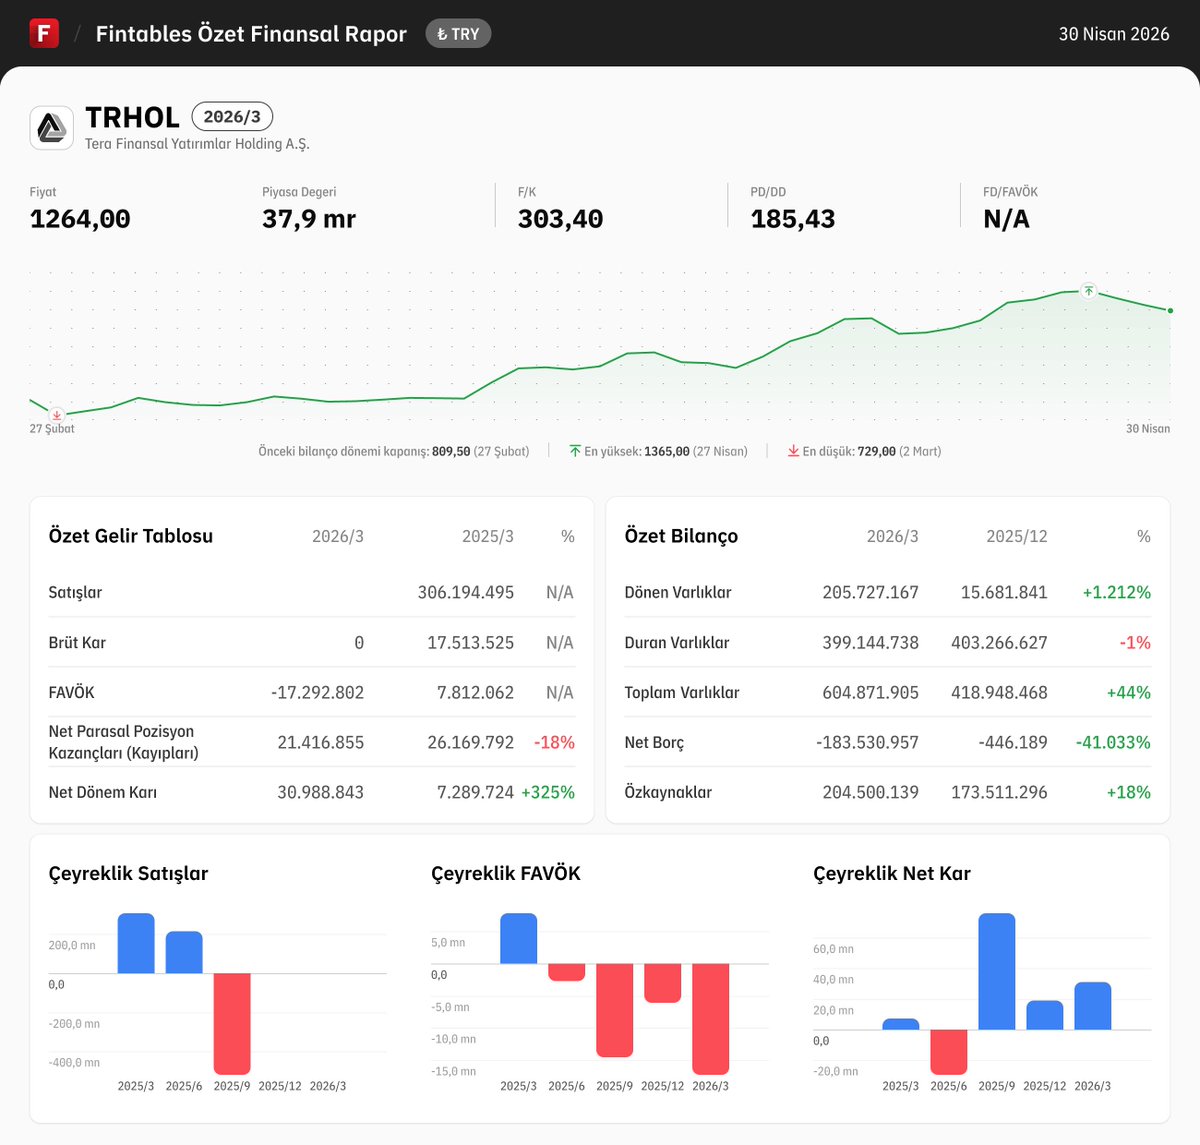
Task: Click the highest price marker on chart
Action: pos(1089,291)
